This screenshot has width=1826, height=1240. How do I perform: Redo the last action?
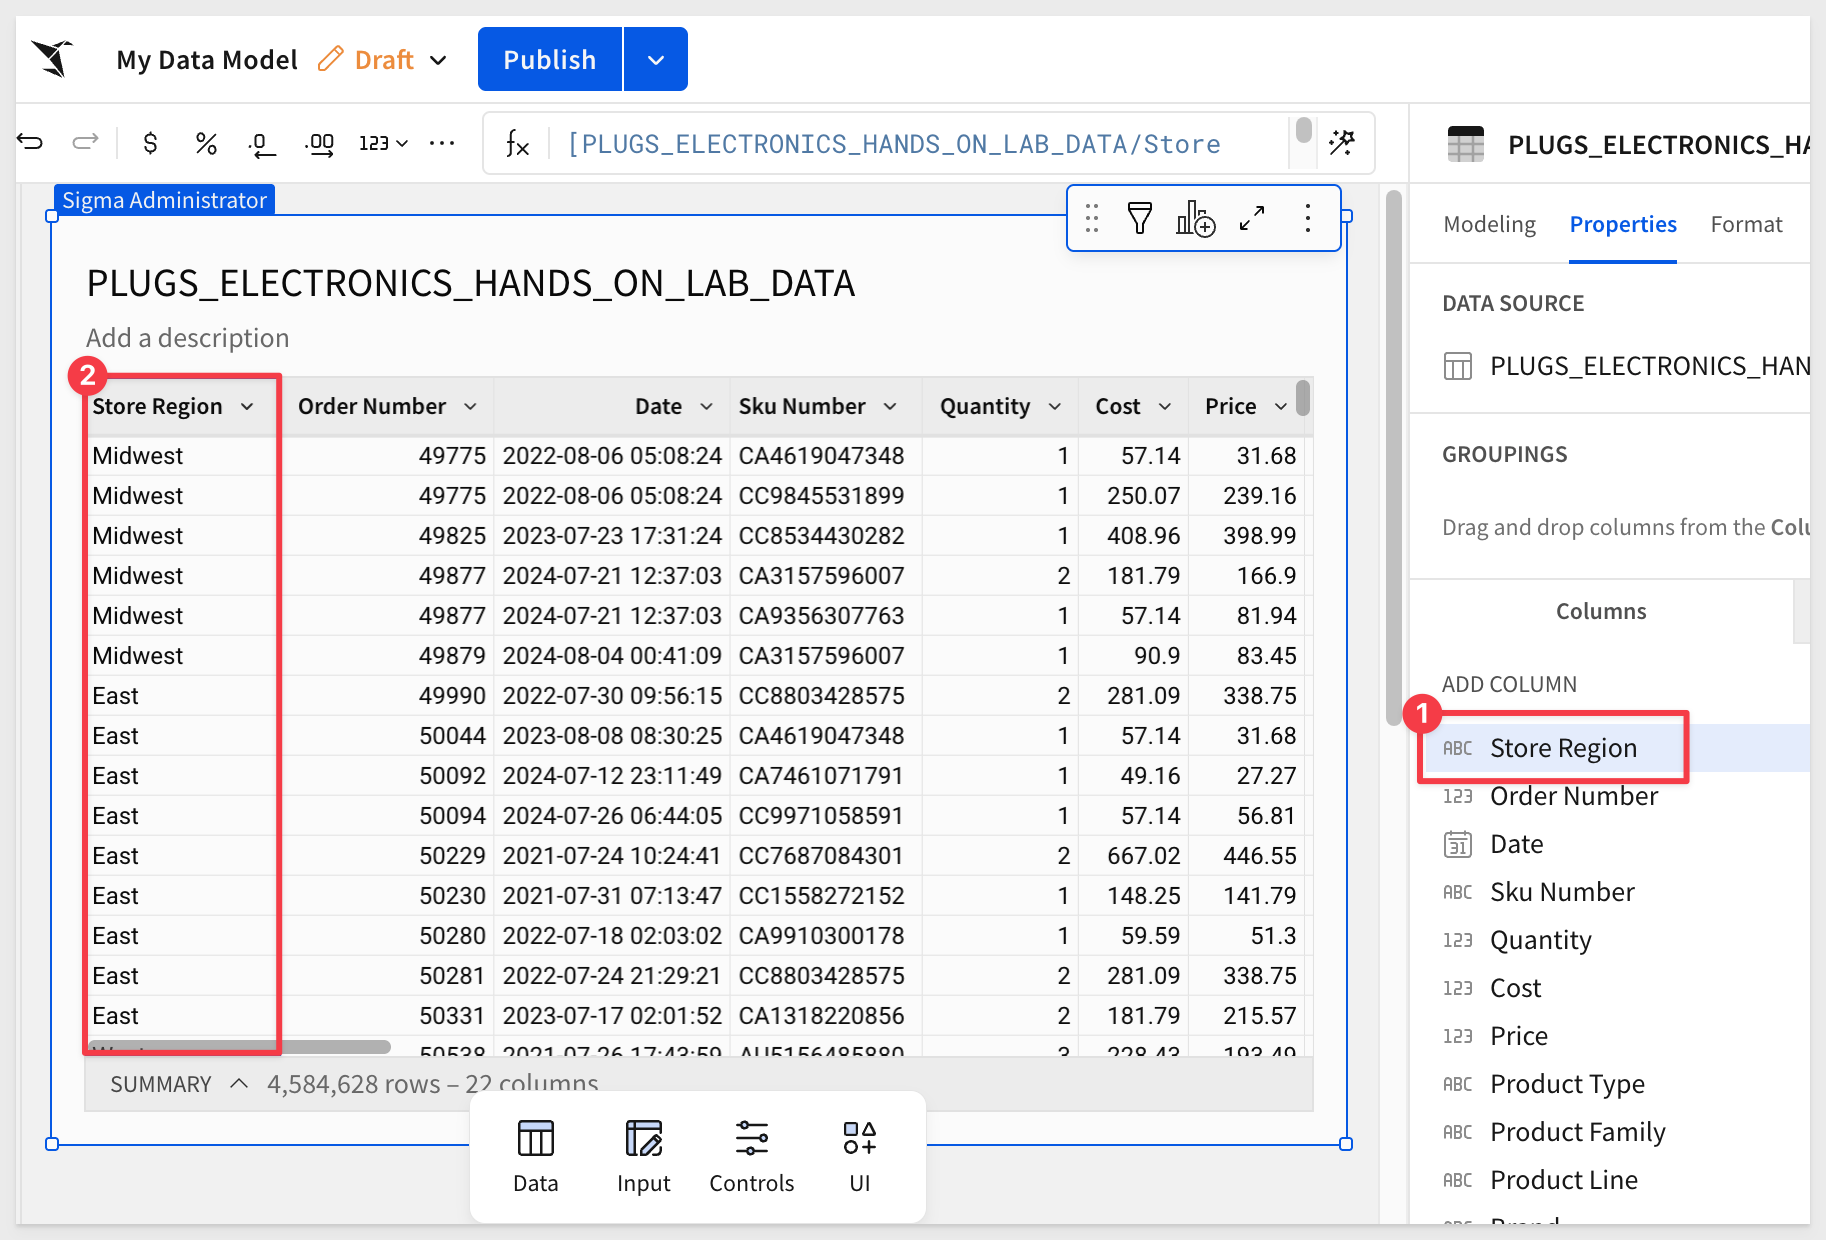tap(86, 142)
